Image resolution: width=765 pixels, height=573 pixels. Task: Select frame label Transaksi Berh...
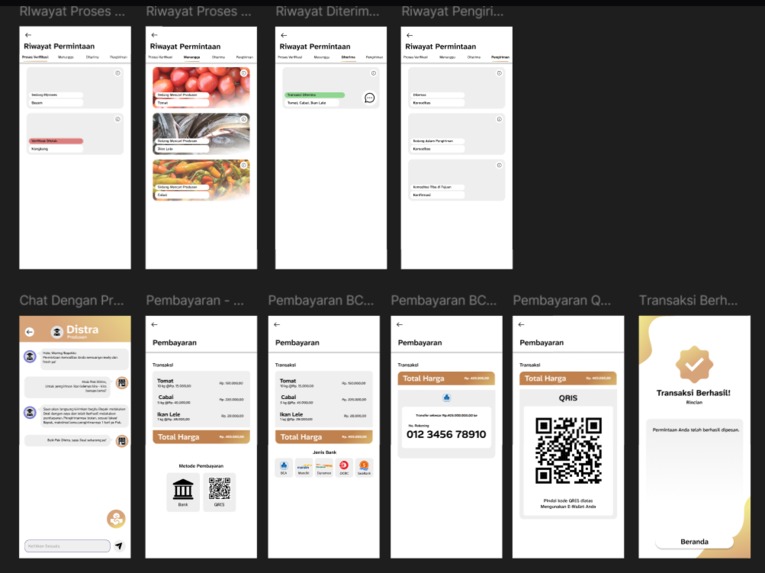coord(688,300)
